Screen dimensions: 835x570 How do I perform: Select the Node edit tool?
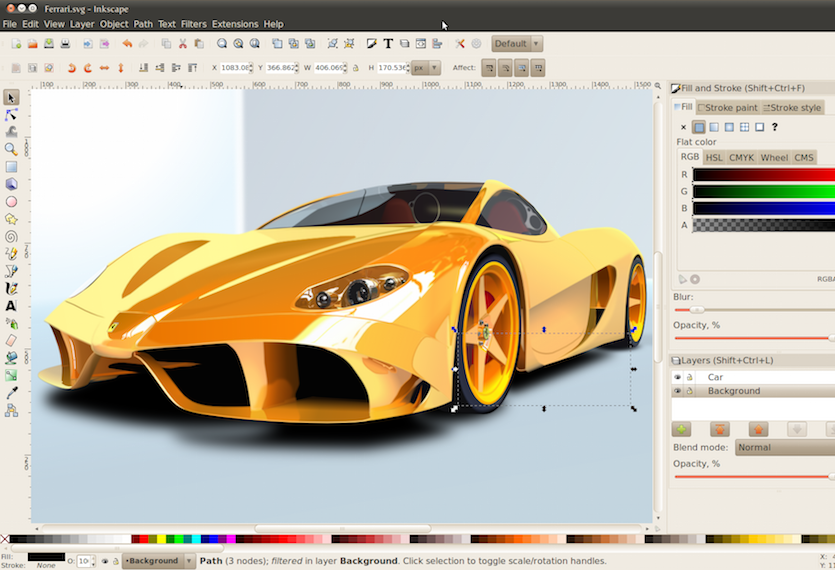point(11,115)
